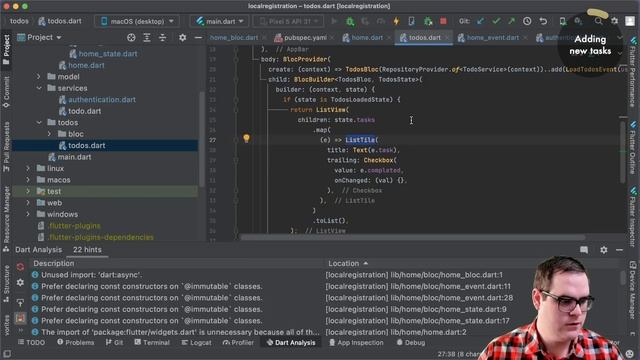The width and height of the screenshot is (640, 360).
Task: Open the Git tool window tab
Action: (114, 343)
